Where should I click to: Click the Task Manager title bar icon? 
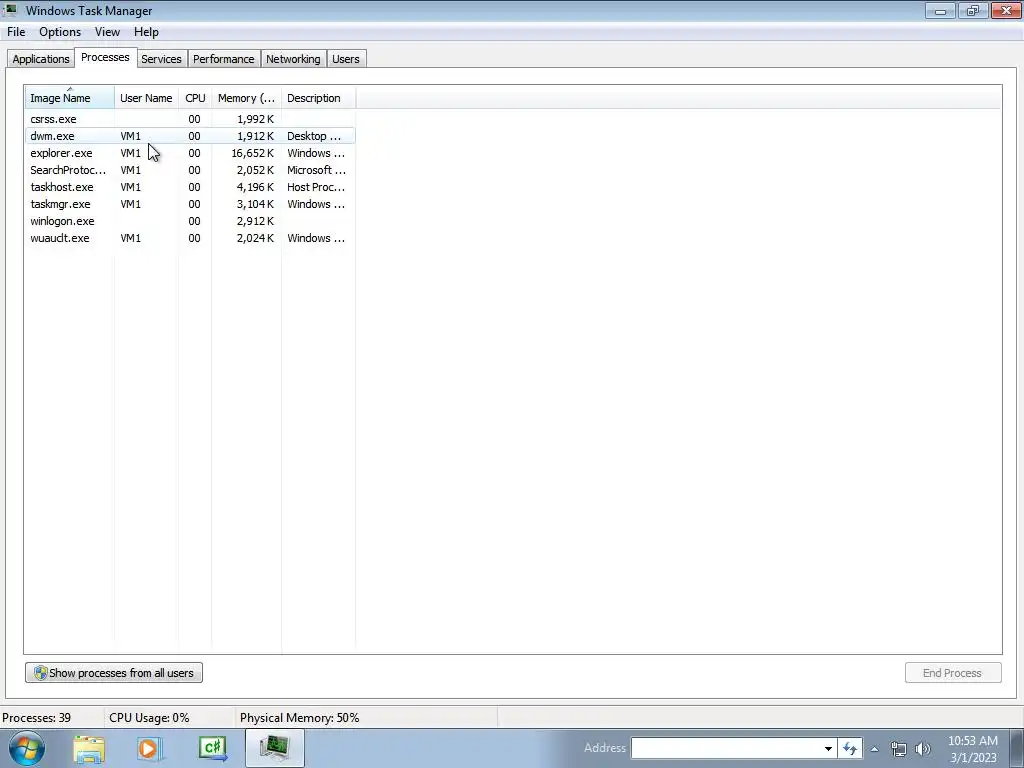tap(10, 10)
